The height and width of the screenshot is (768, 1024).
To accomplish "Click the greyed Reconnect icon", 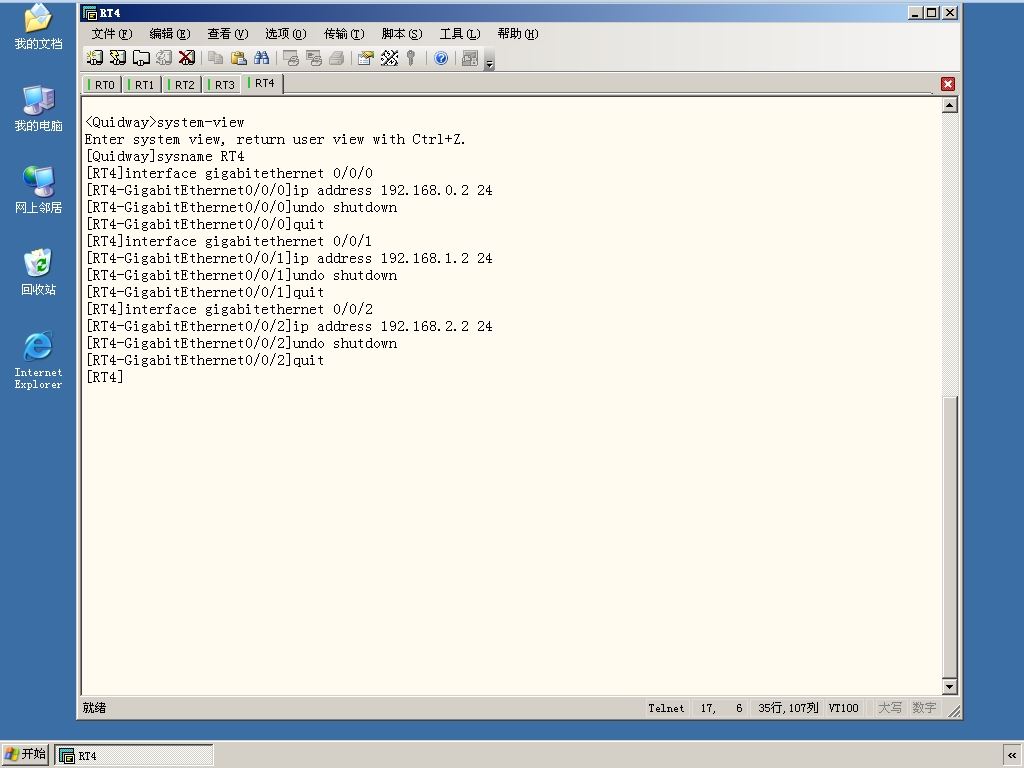I will click(164, 58).
